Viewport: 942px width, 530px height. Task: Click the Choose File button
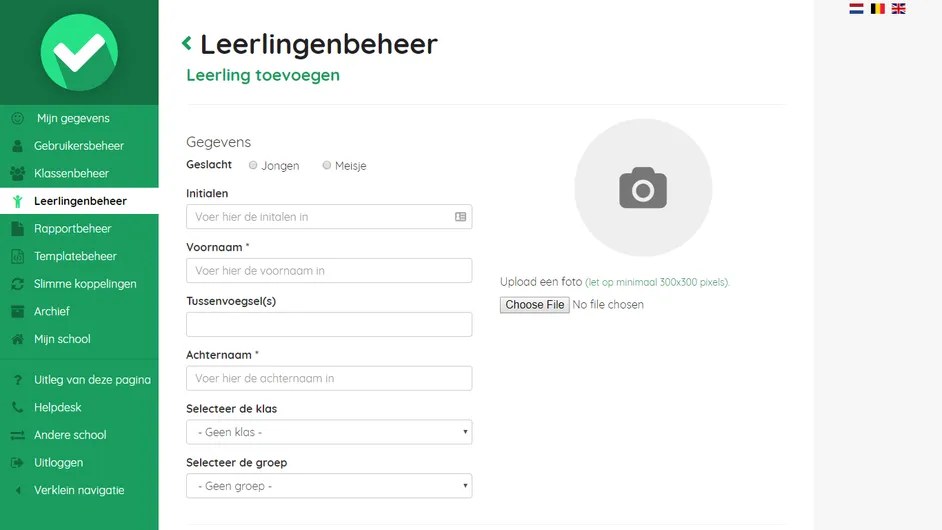535,305
